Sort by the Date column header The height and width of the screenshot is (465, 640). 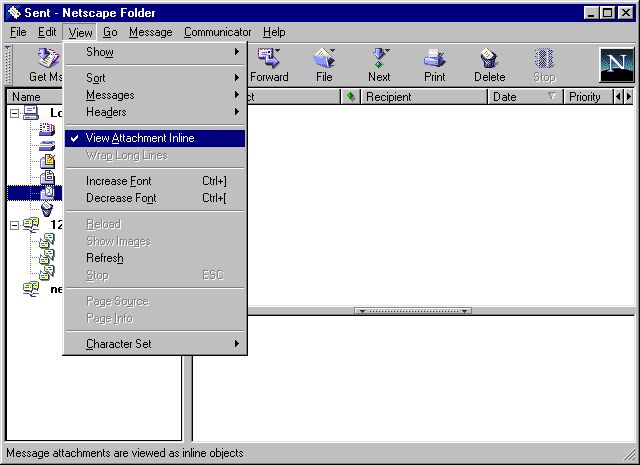525,97
